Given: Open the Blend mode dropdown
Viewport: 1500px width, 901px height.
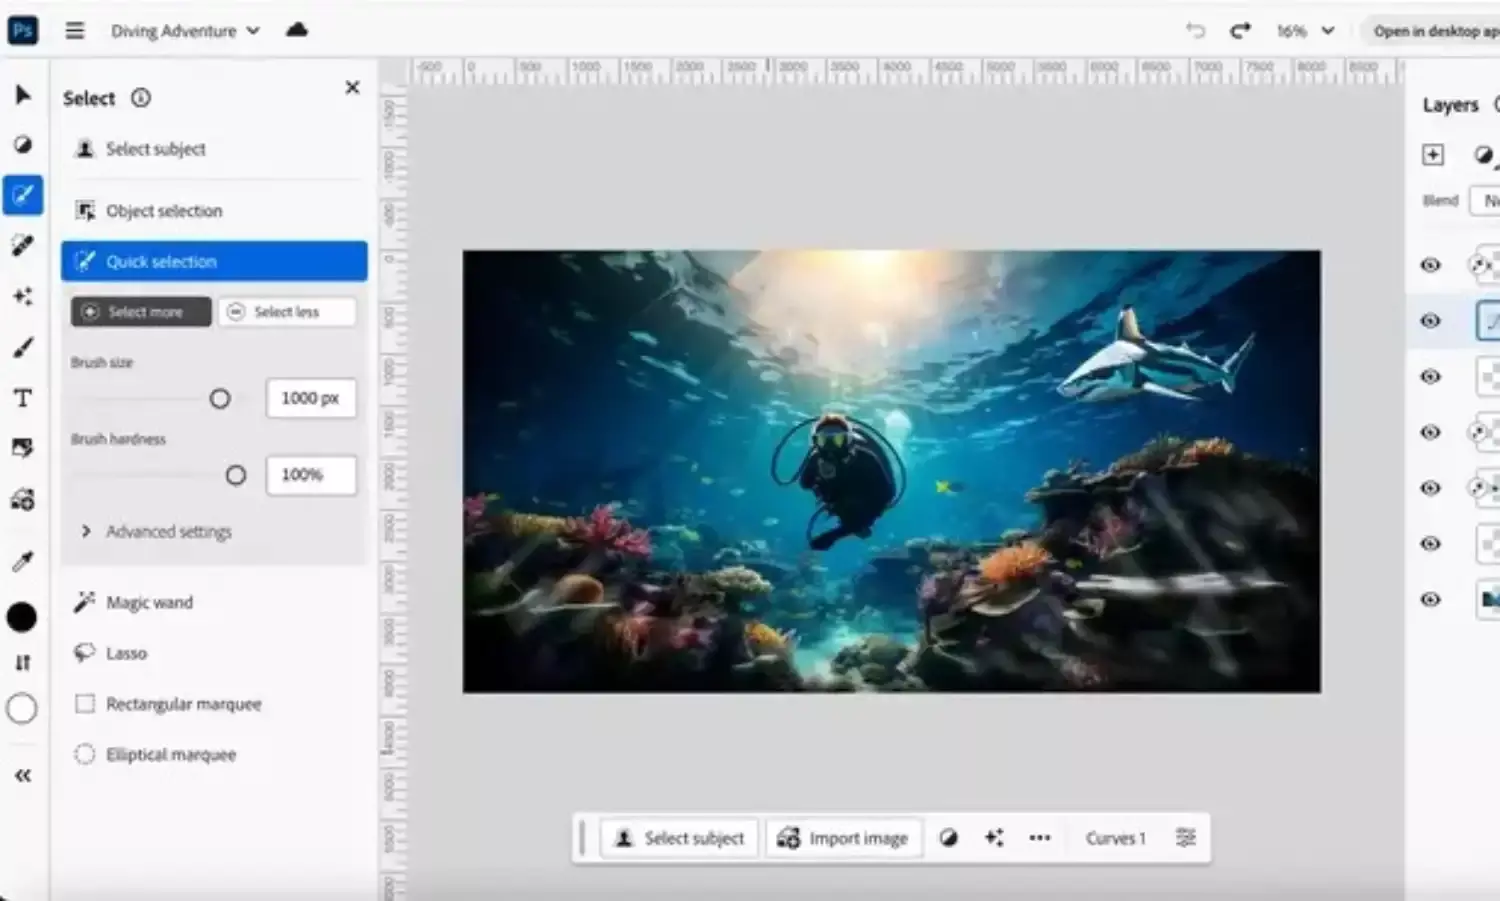Looking at the screenshot, I should (x=1485, y=200).
